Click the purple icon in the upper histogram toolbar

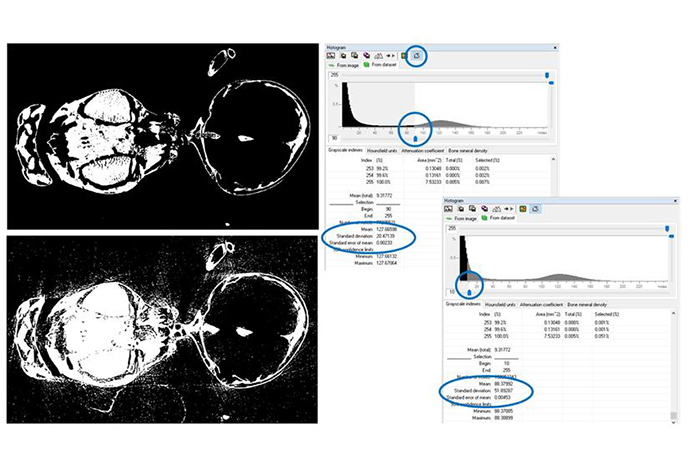(x=367, y=56)
